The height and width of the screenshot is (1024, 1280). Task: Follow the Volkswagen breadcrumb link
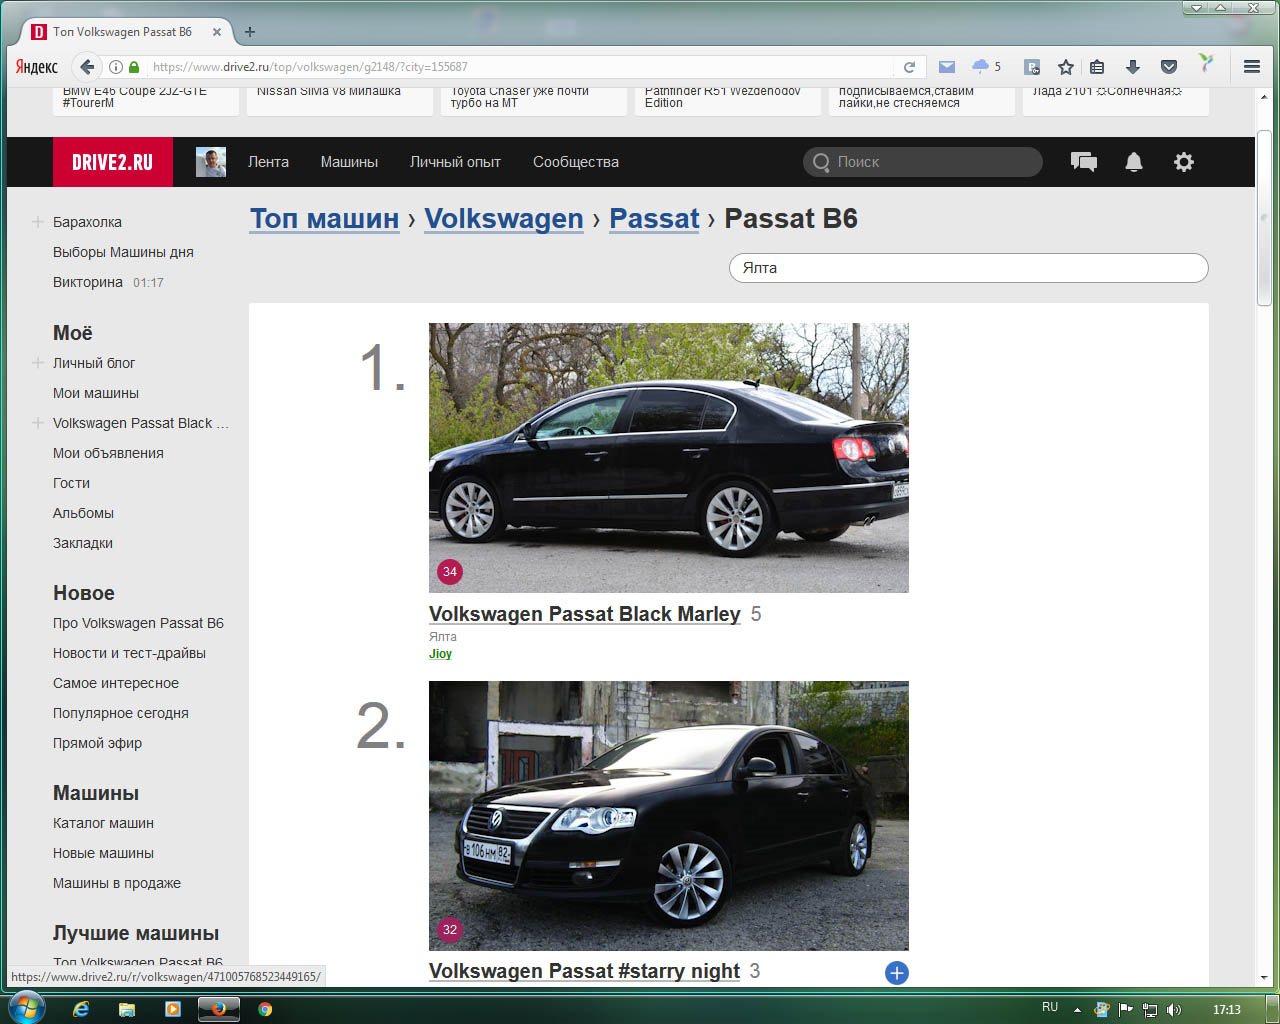[504, 219]
